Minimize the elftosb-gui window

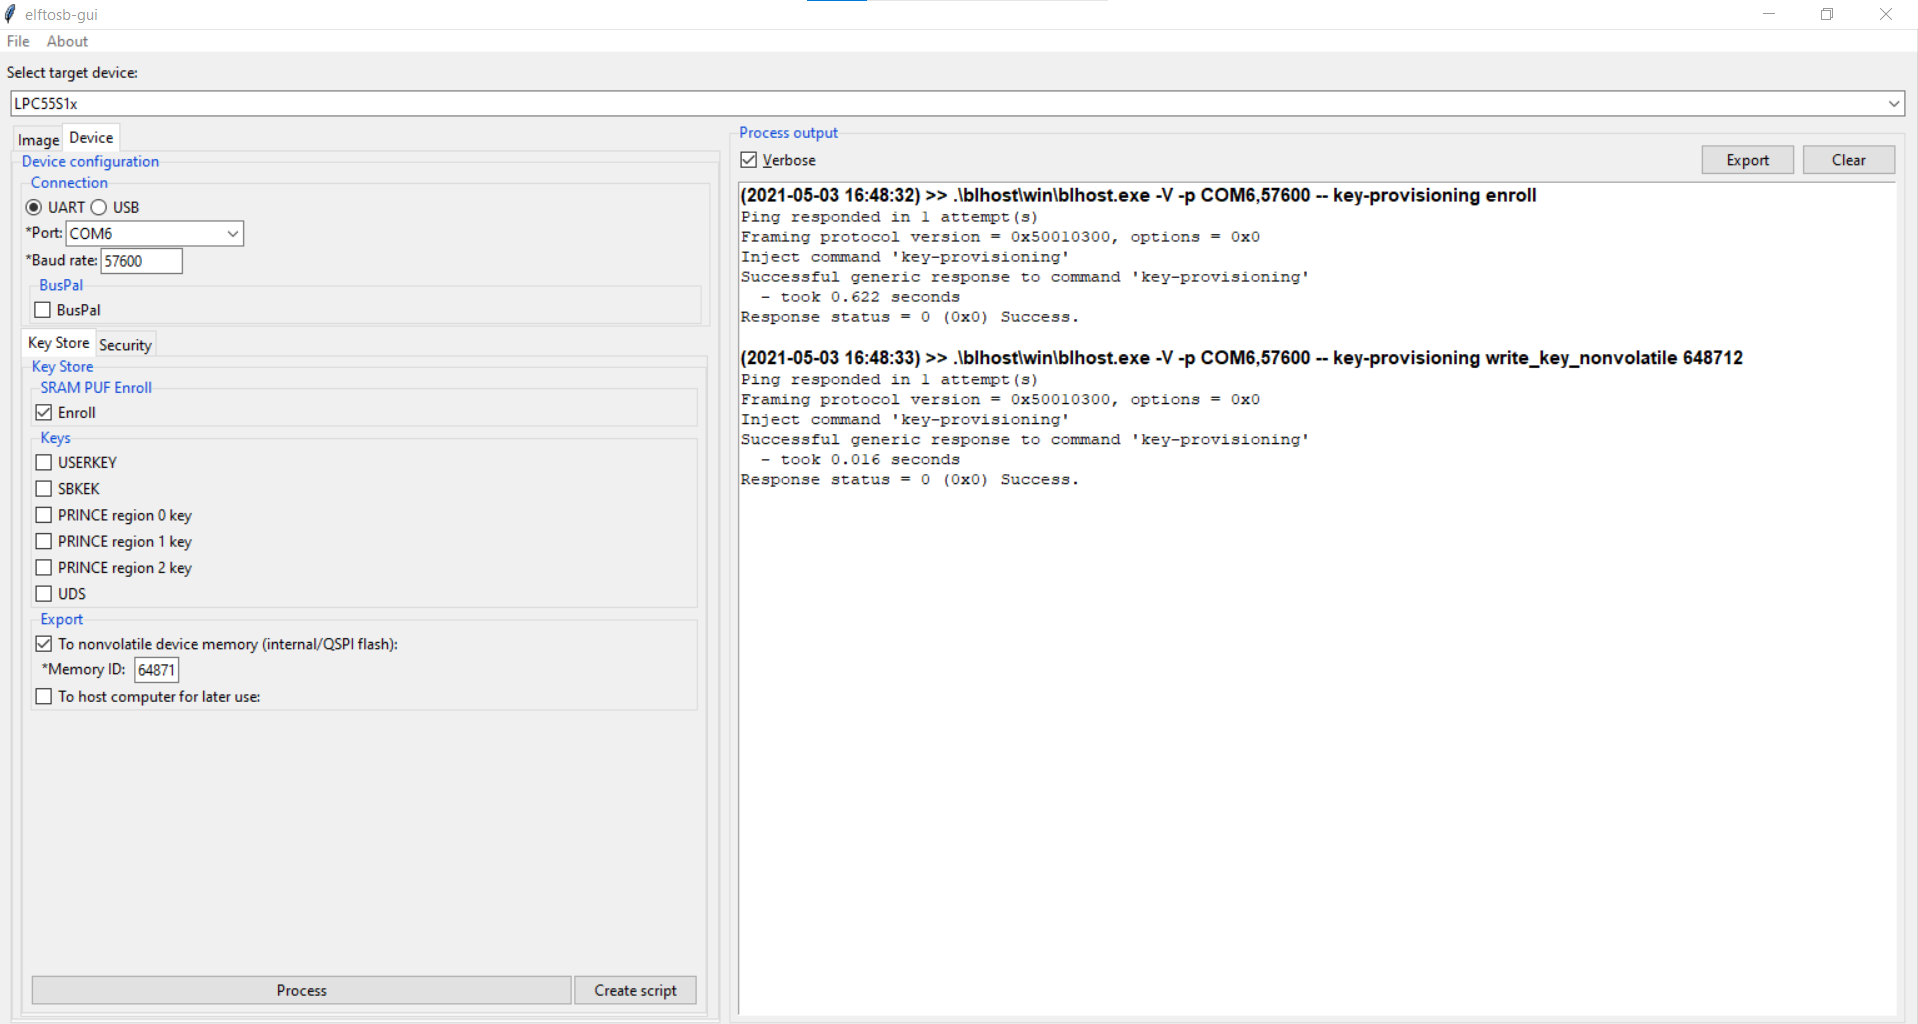pos(1769,14)
